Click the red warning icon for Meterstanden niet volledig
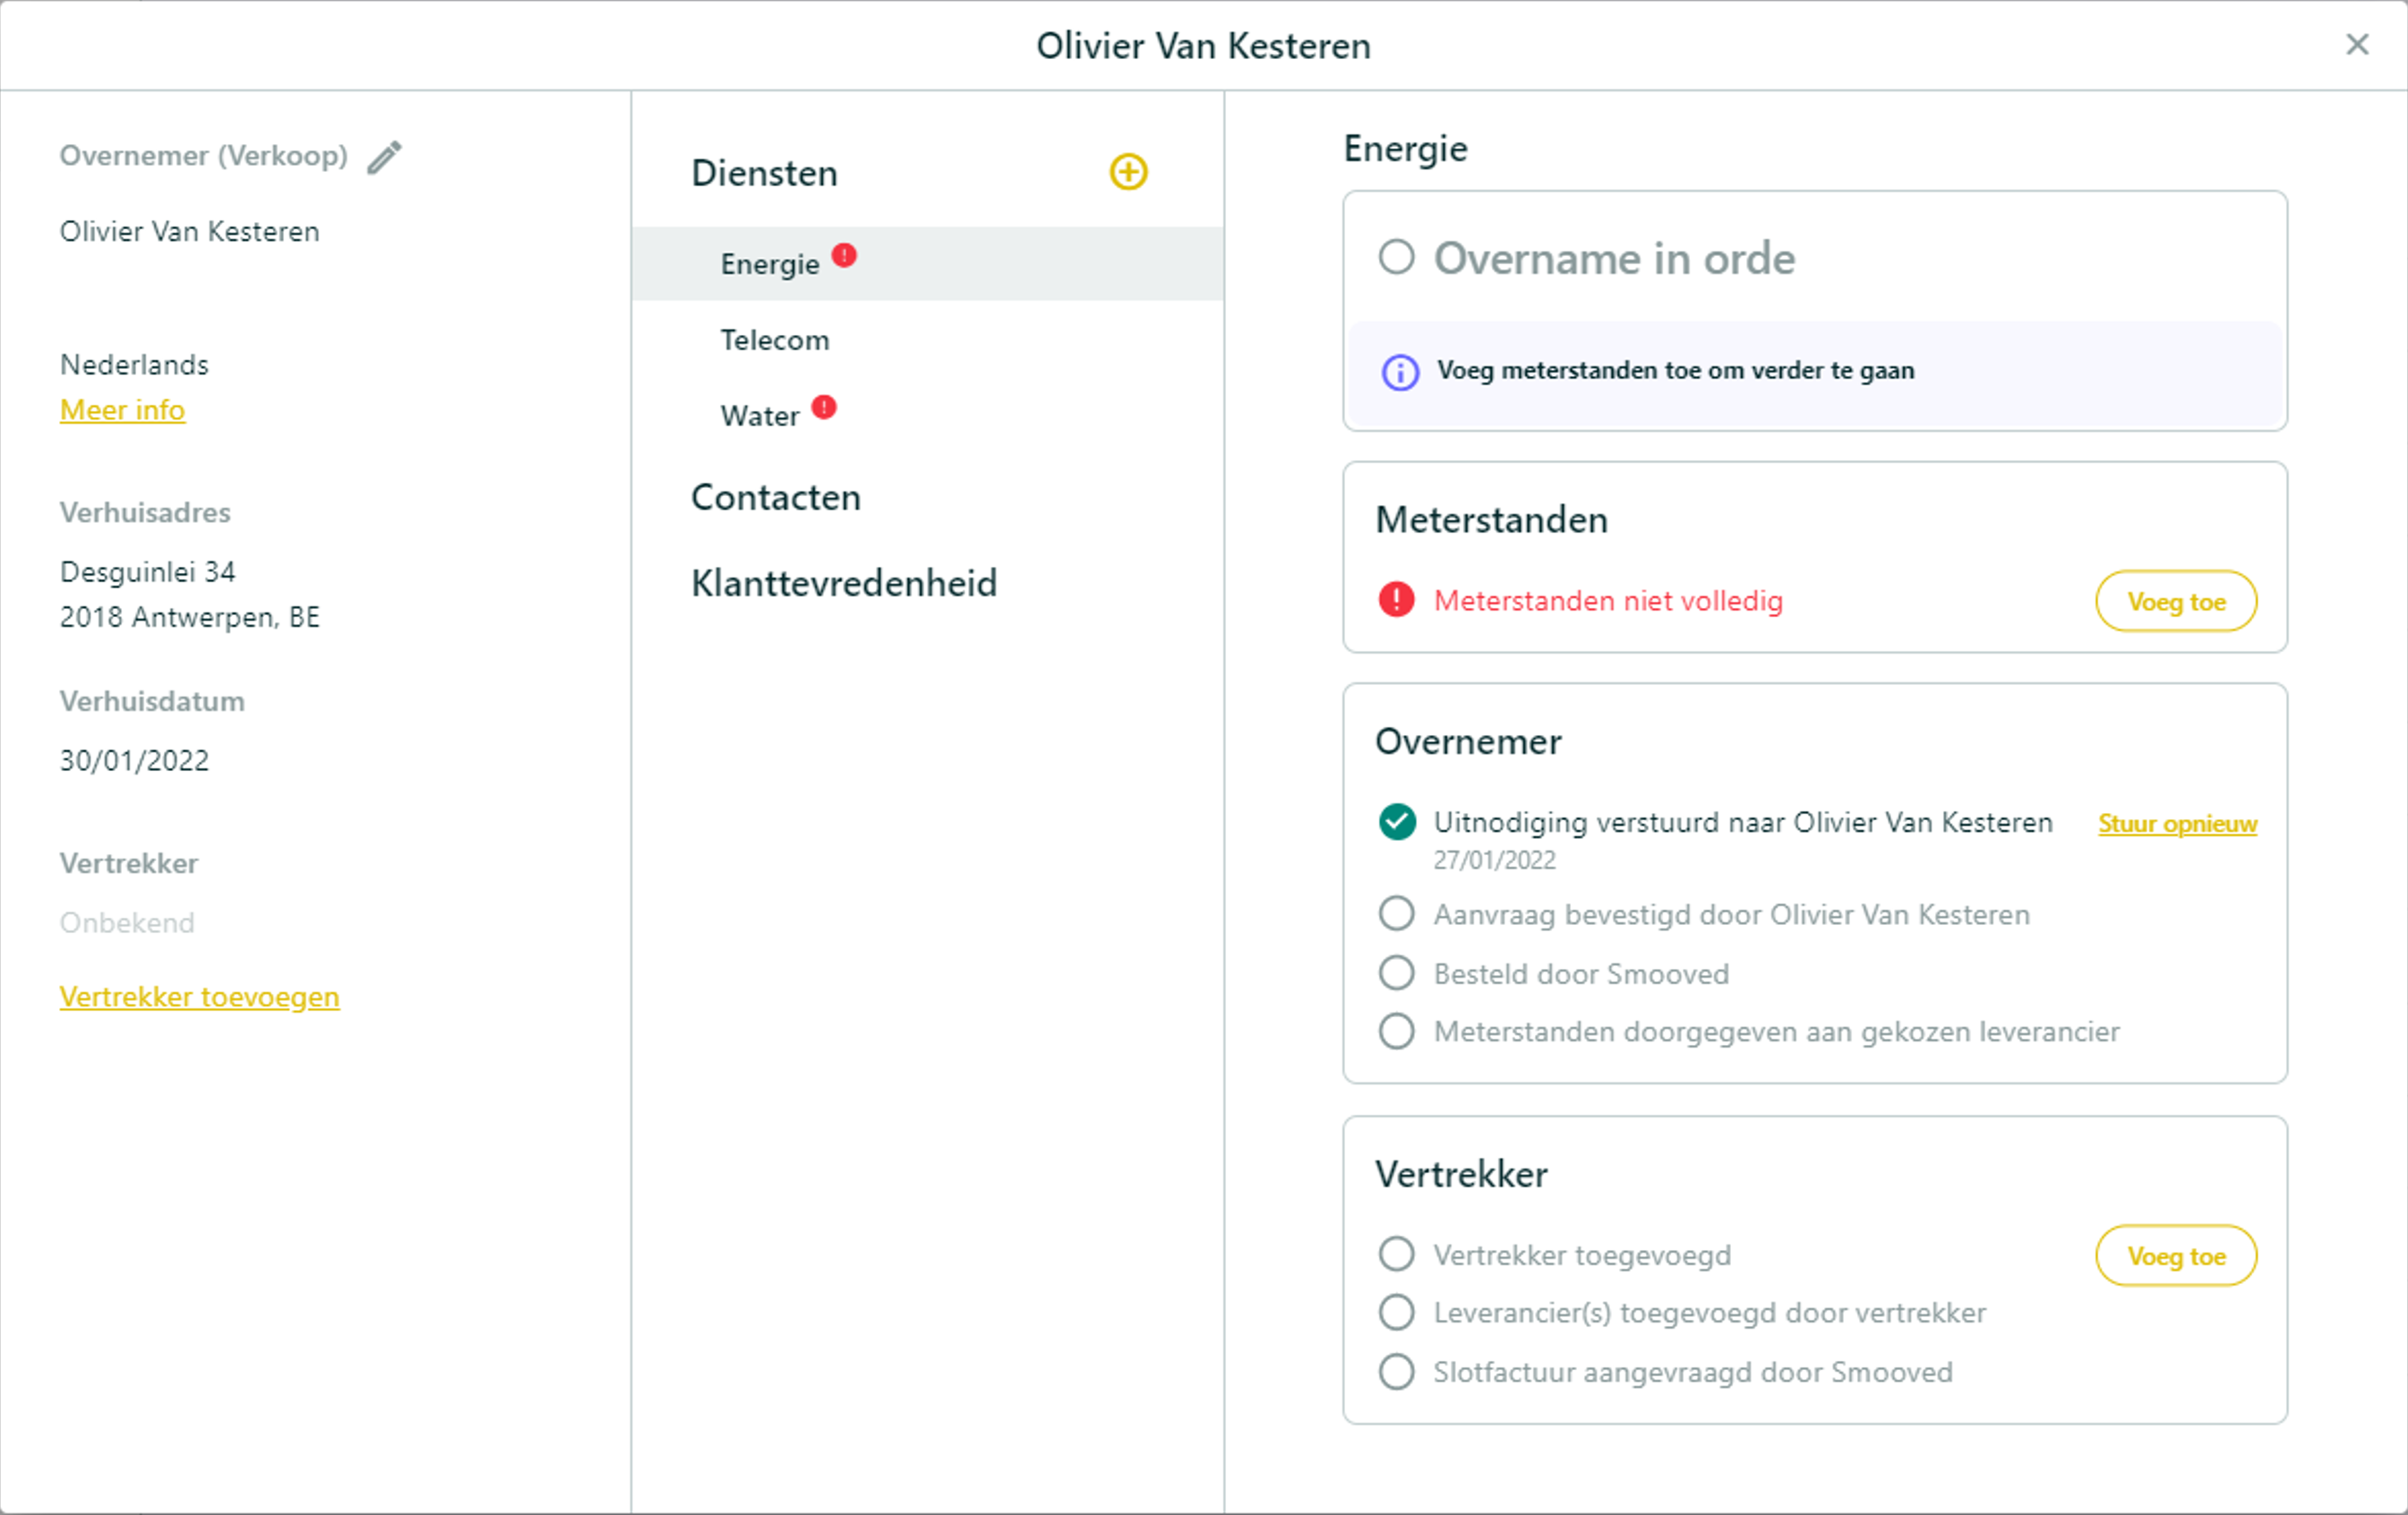 click(1396, 600)
